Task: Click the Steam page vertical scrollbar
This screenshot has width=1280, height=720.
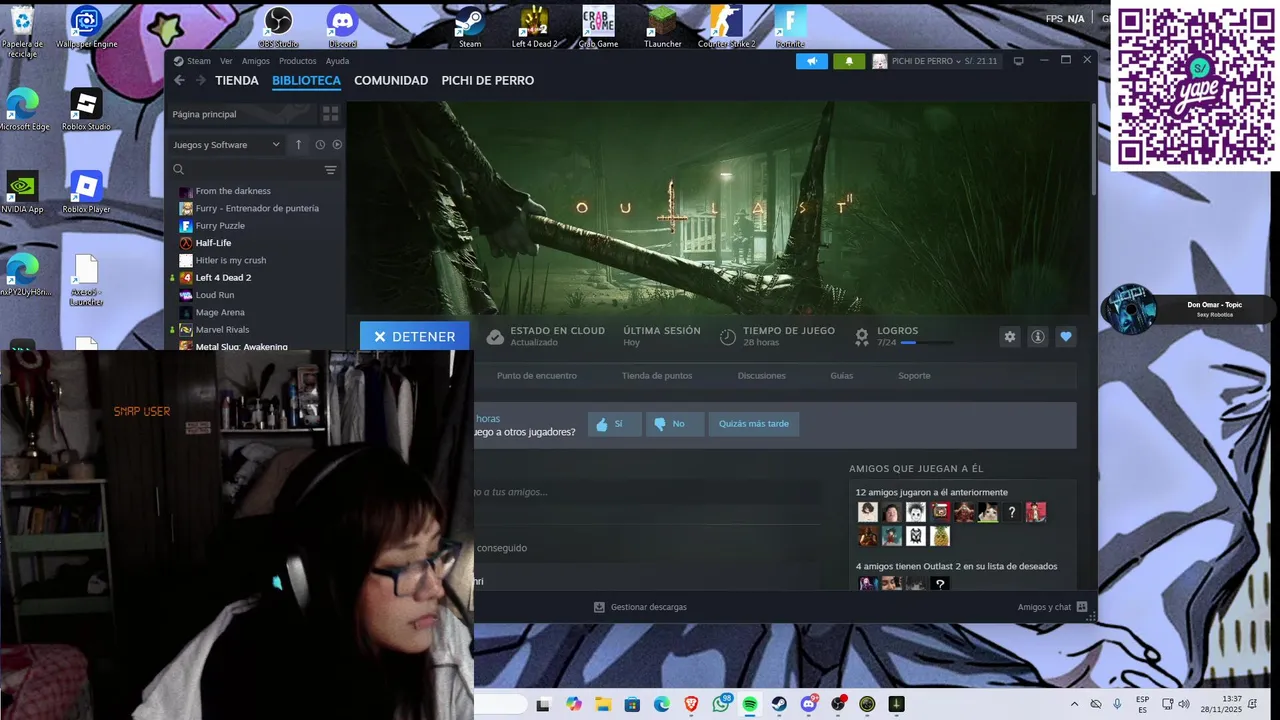Action: (x=1093, y=150)
